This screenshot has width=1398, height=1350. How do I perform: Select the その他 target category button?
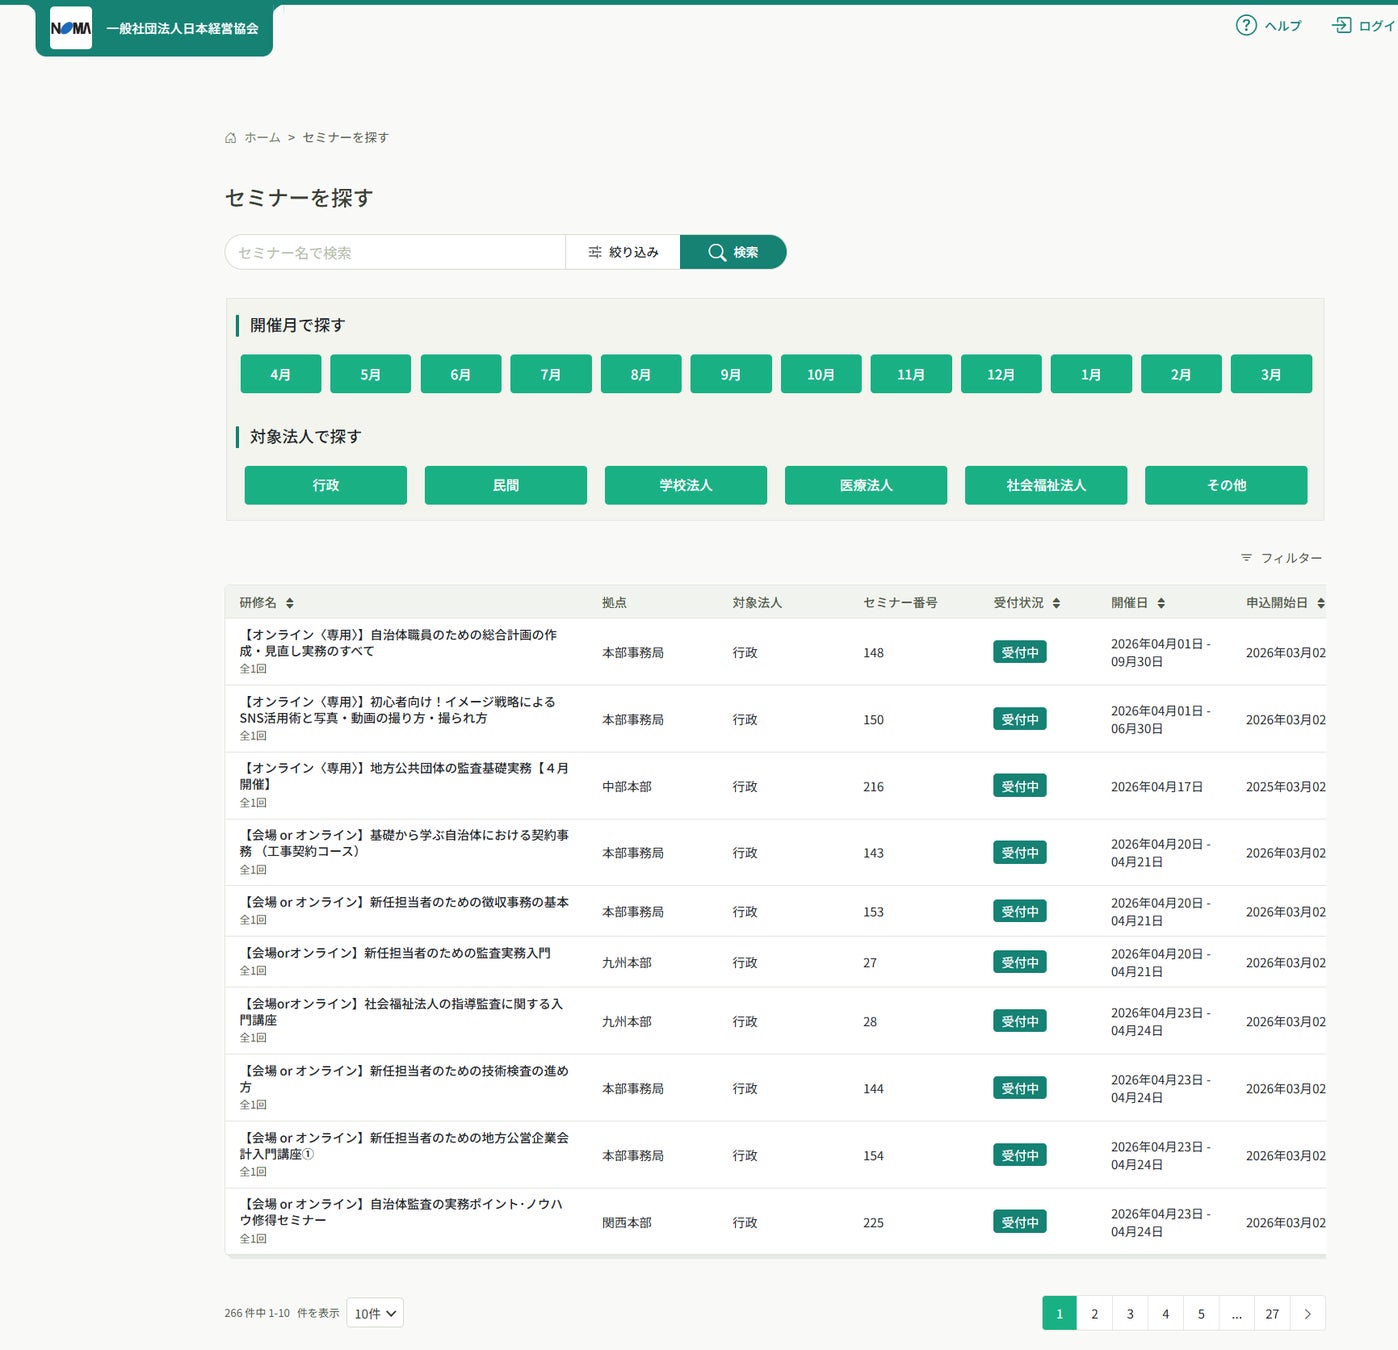pos(1226,485)
